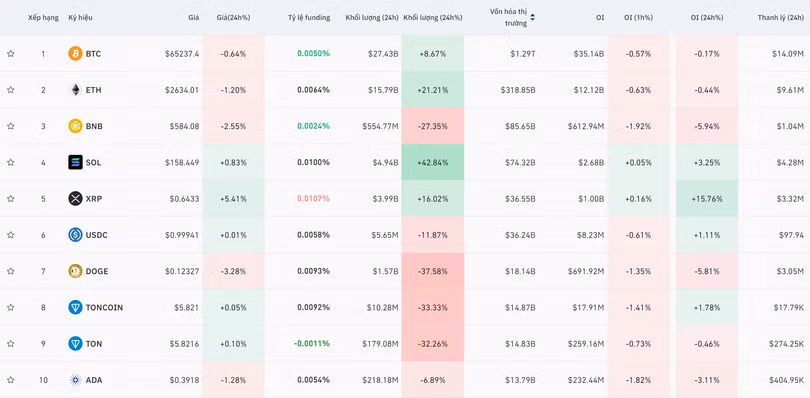This screenshot has height=398, width=810.
Task: Mark DOGE as favorite
Action: pos(10,271)
